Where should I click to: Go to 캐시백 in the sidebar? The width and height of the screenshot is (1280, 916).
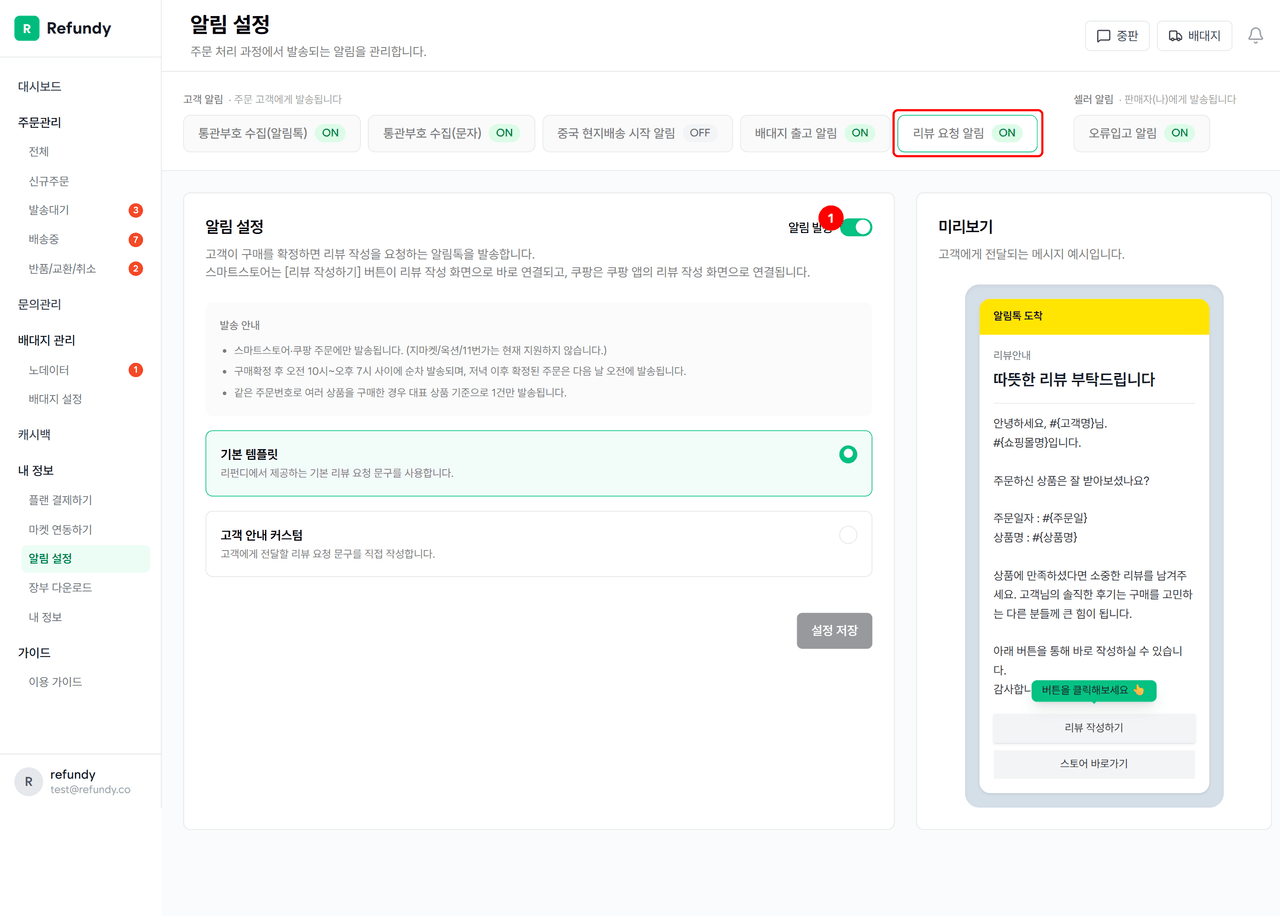click(34, 435)
